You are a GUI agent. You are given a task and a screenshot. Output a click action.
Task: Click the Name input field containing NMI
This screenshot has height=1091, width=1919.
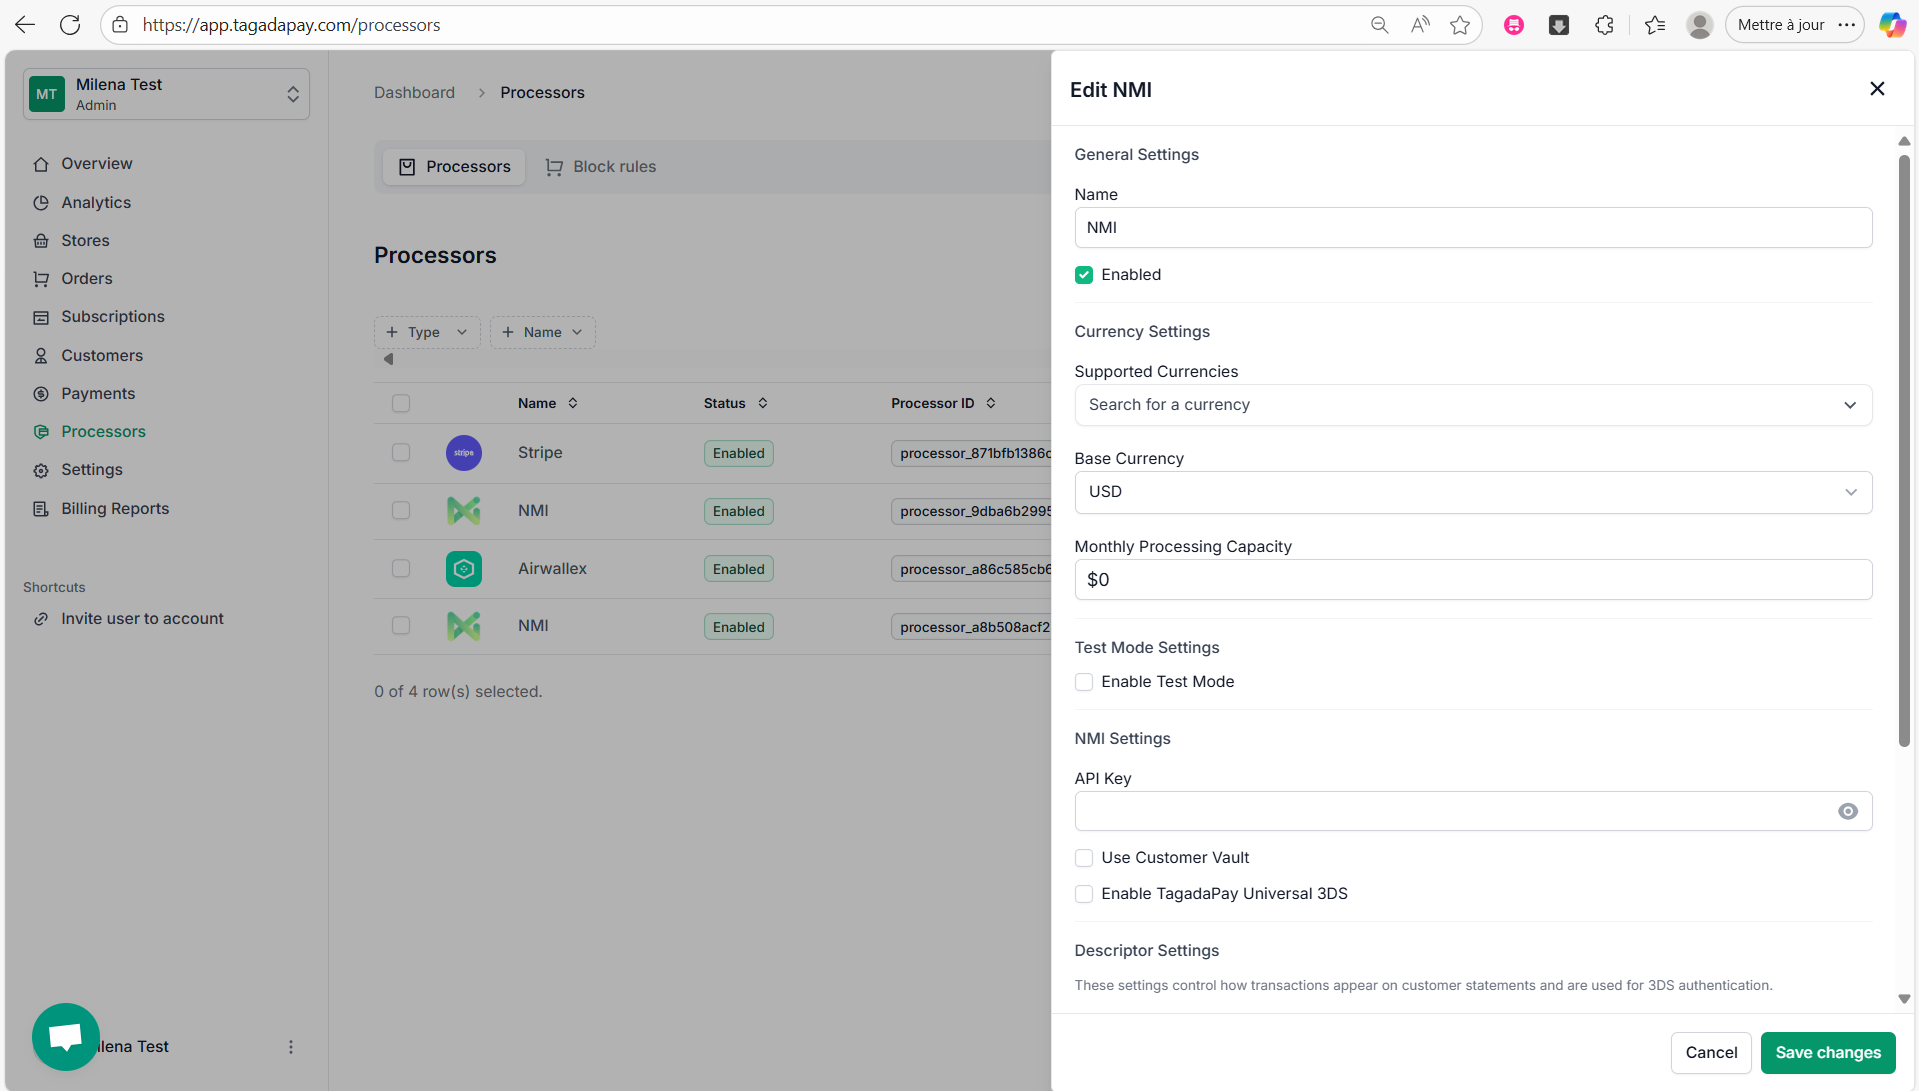(1473, 228)
